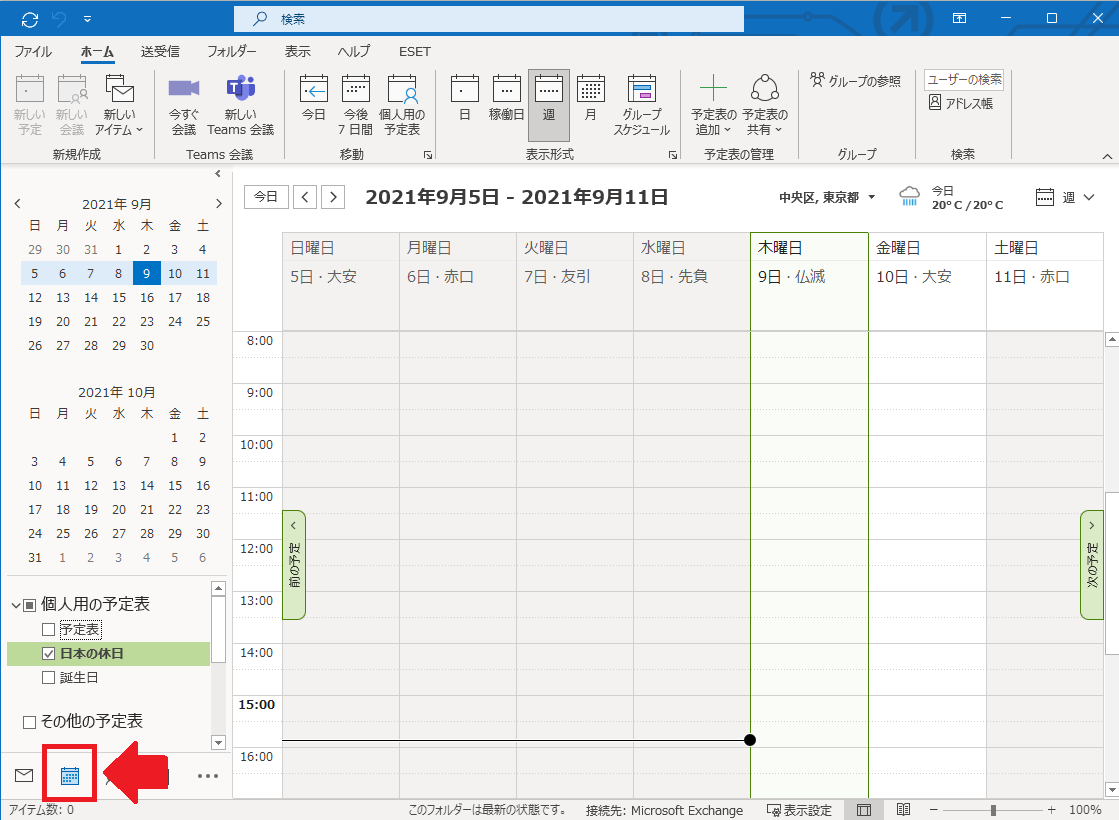This screenshot has width=1119, height=820.
Task: Open the ヘルプ ribbon tab
Action: (x=354, y=51)
